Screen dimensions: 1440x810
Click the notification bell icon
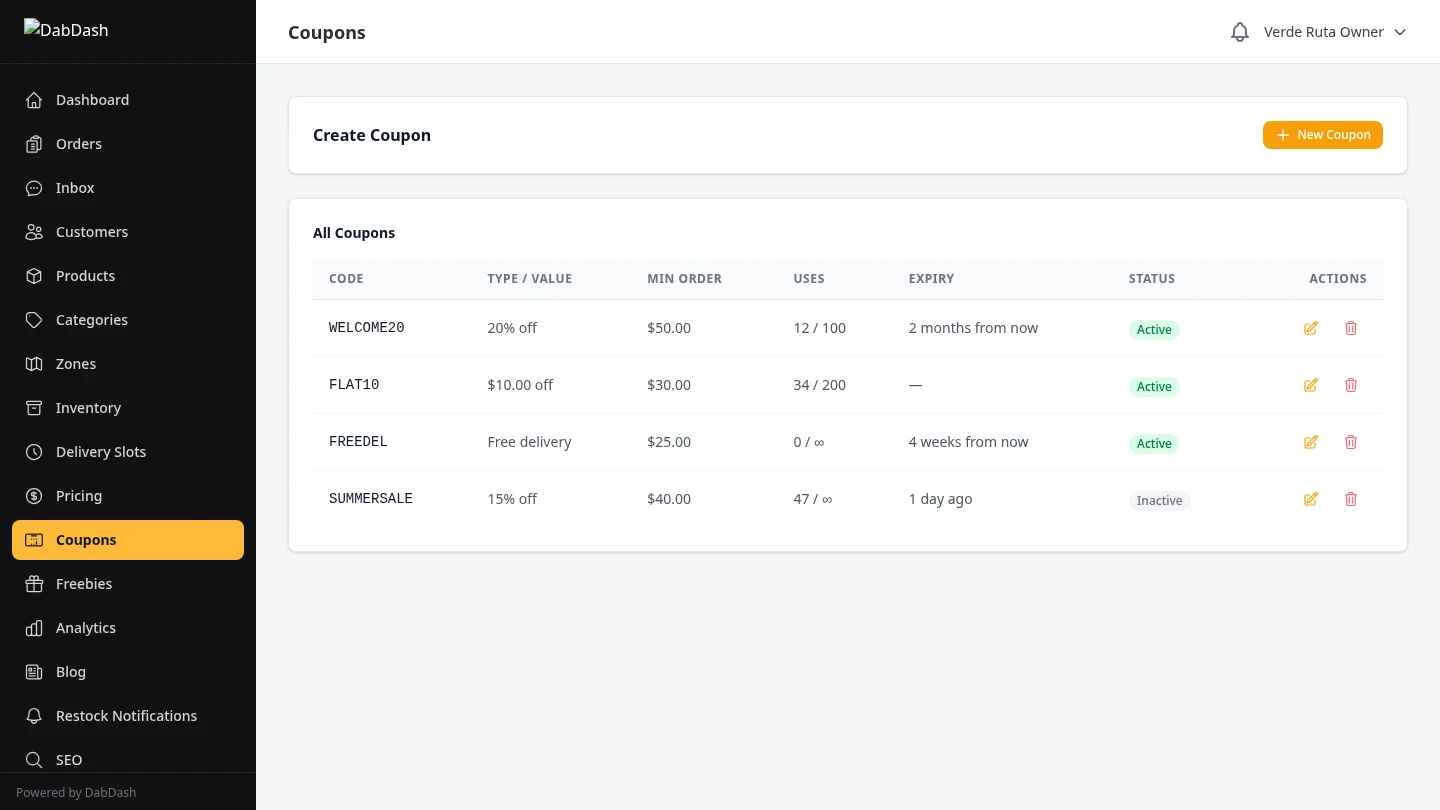pos(1239,31)
